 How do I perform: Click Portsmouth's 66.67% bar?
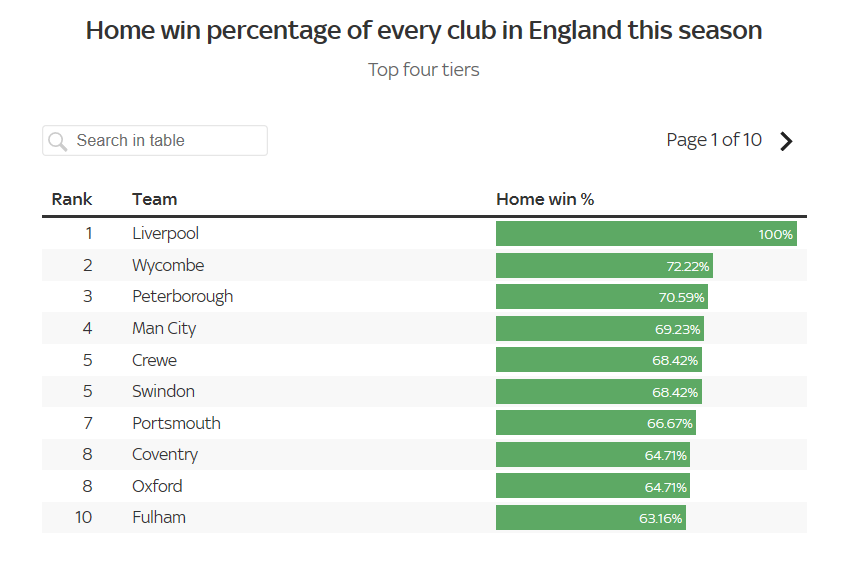click(x=595, y=423)
